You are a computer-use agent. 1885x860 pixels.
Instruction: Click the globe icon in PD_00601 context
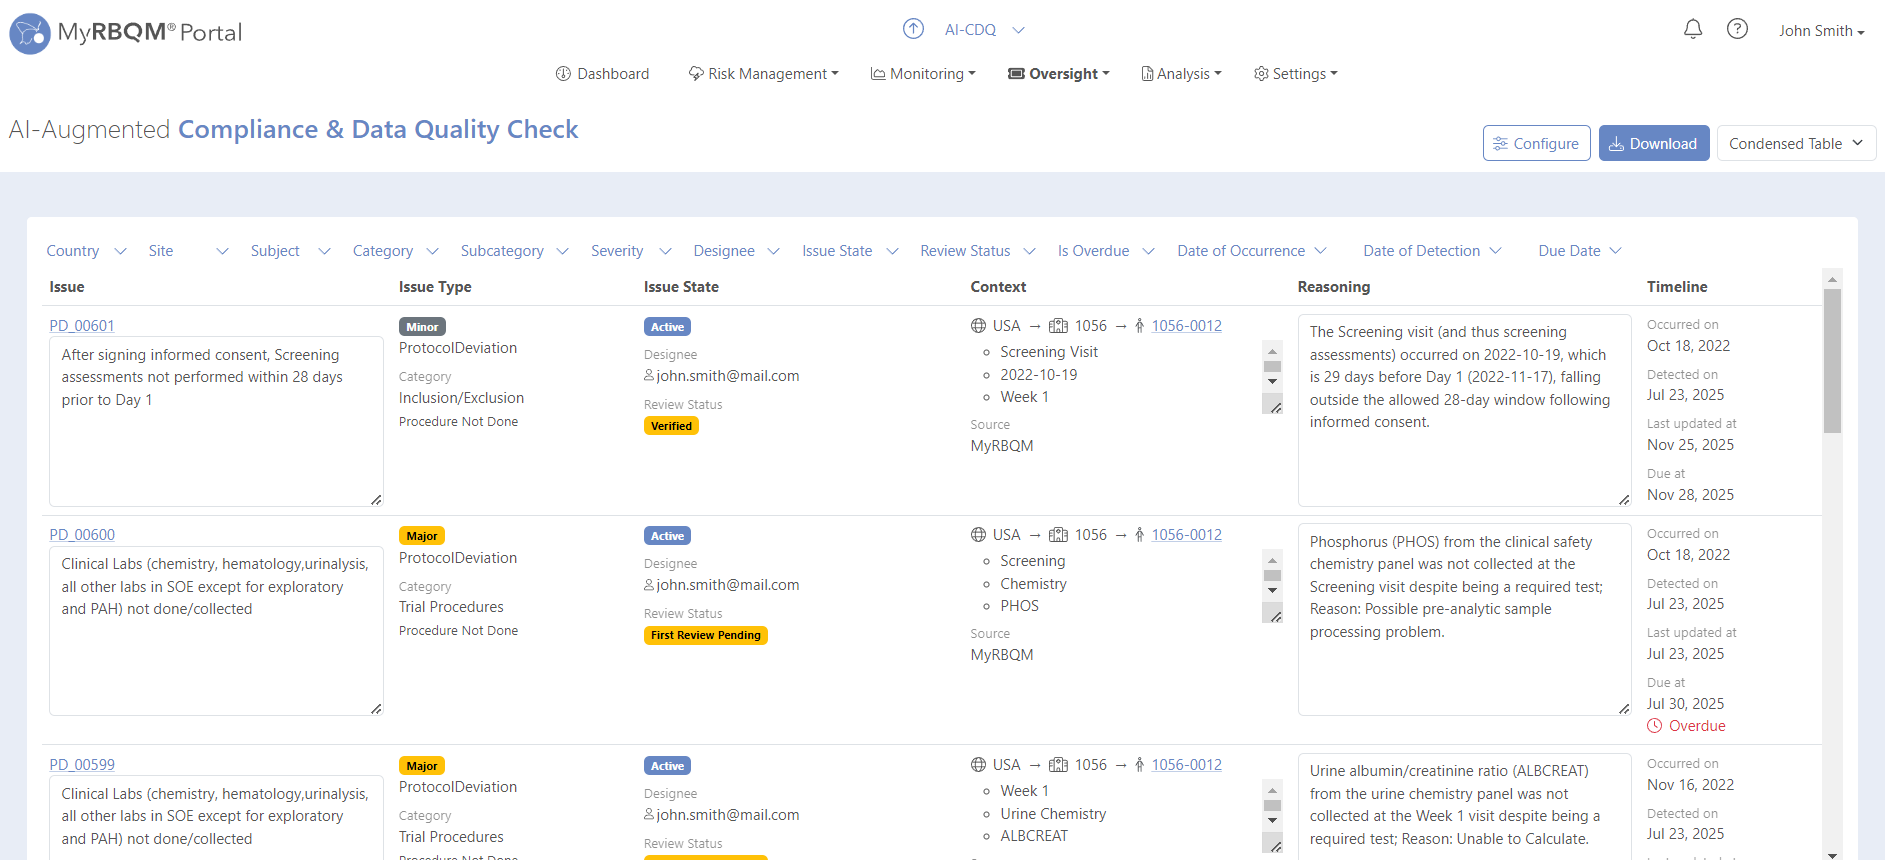(x=978, y=326)
